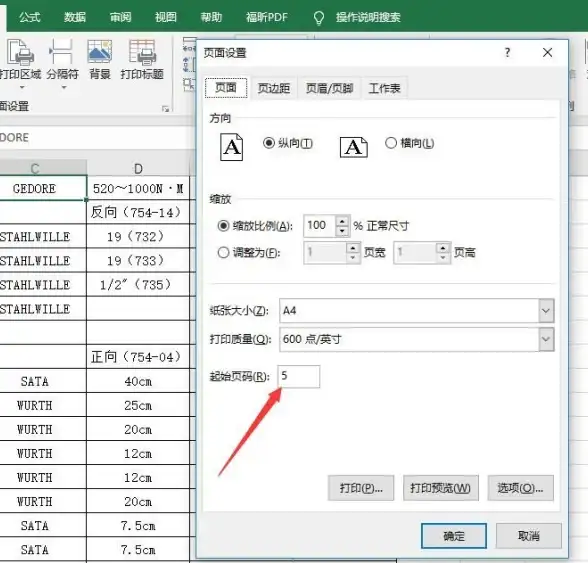Increase the 页高 pages tall spinner

443,248
